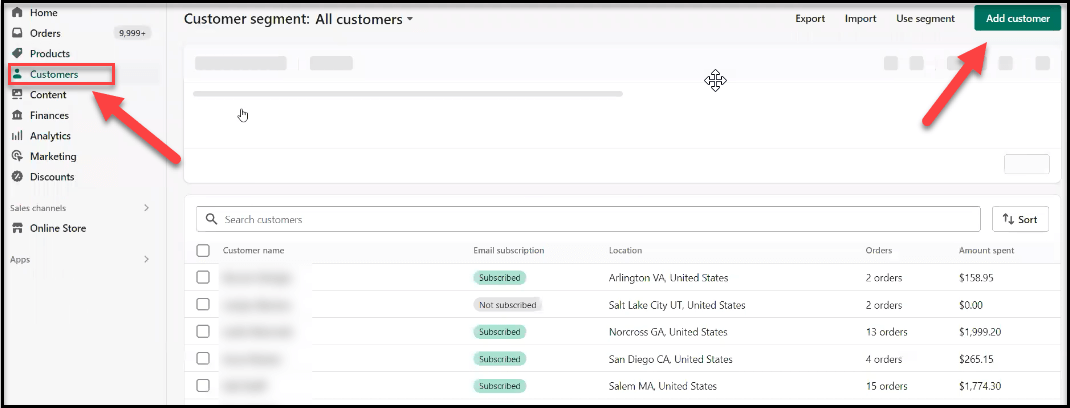The image size is (1070, 408).
Task: Click the Email subscription column header
Action: click(x=508, y=250)
